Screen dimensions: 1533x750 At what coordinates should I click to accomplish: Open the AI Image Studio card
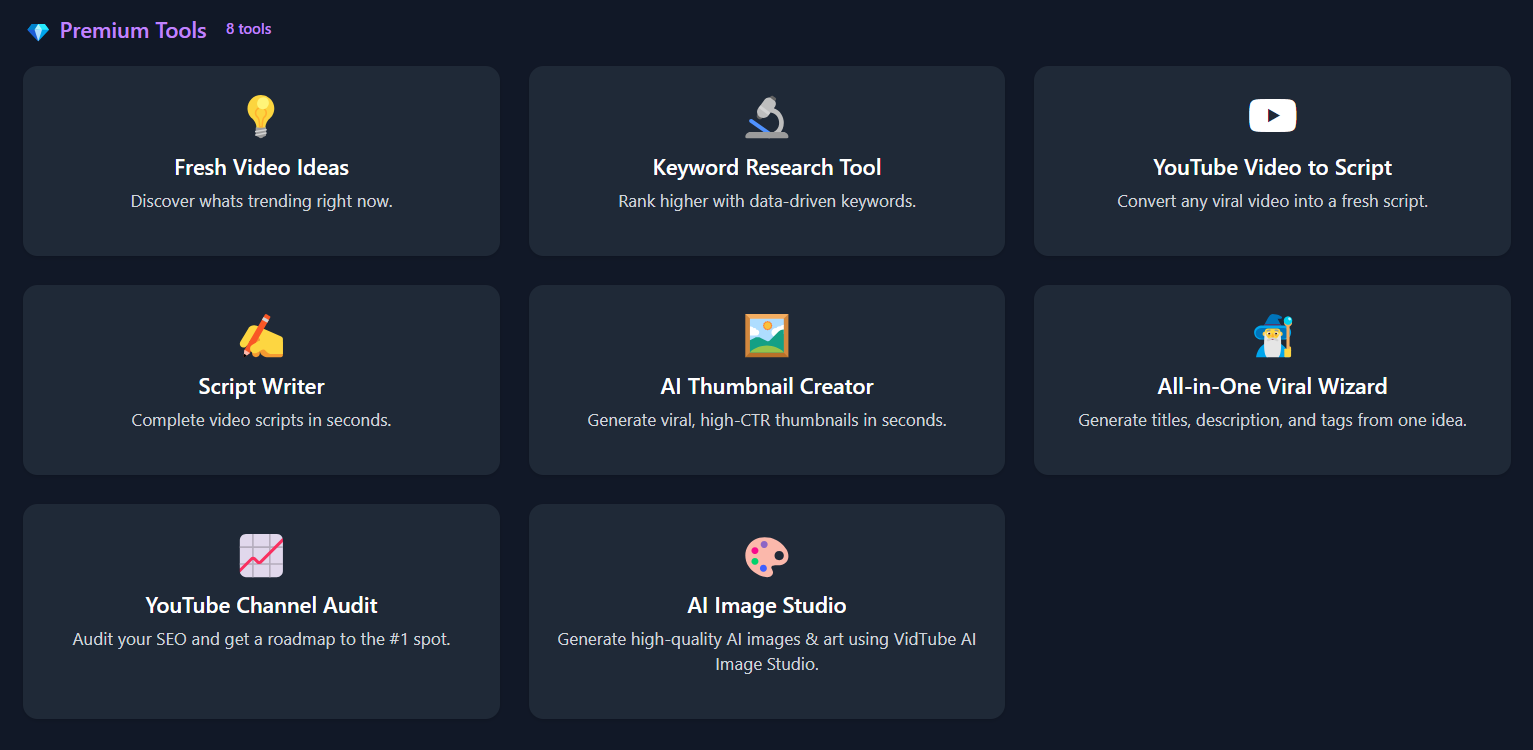point(767,610)
